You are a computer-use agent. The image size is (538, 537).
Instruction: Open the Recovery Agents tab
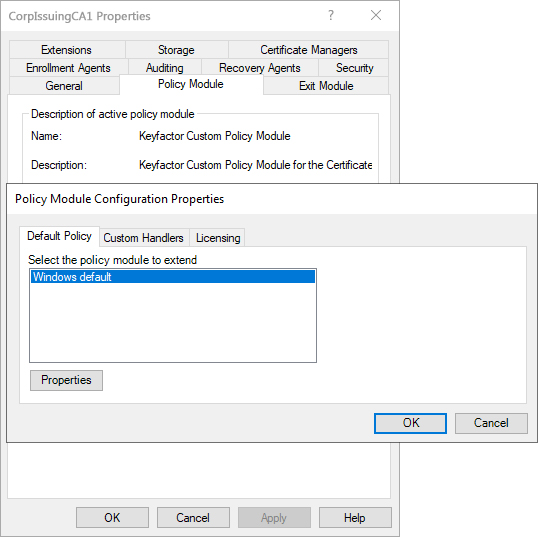260,68
